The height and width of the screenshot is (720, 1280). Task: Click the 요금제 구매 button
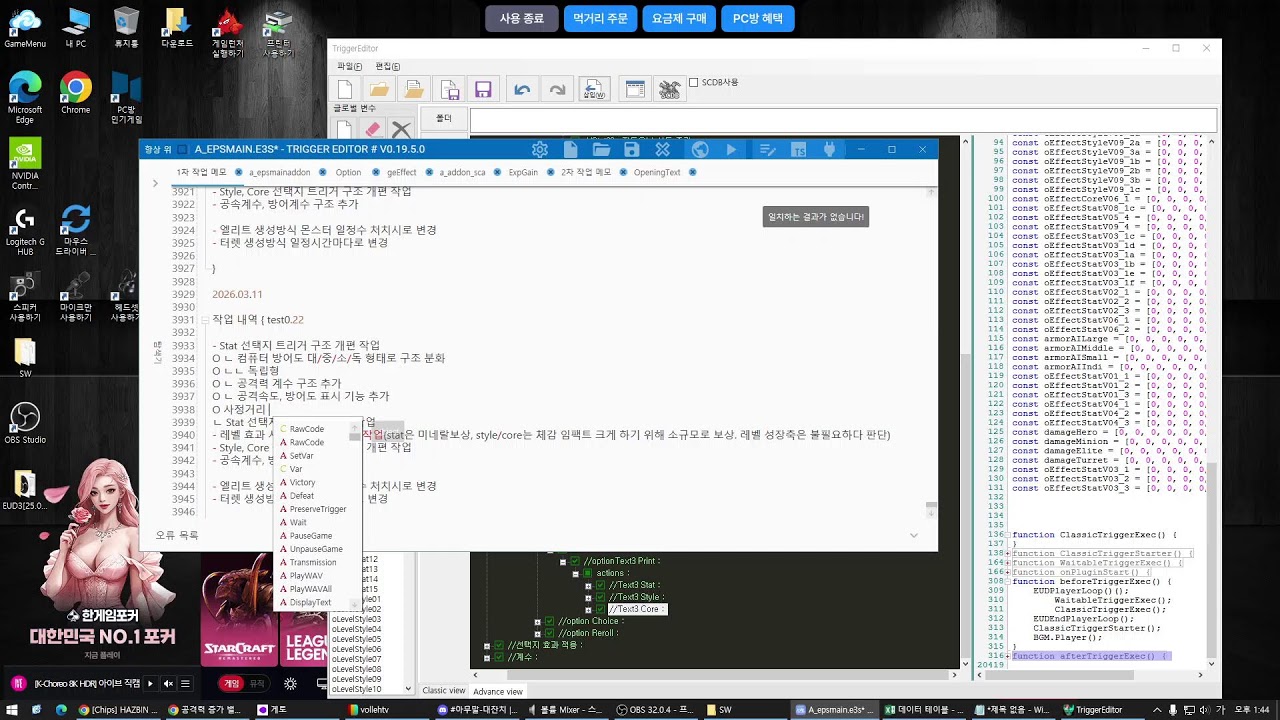coord(679,18)
